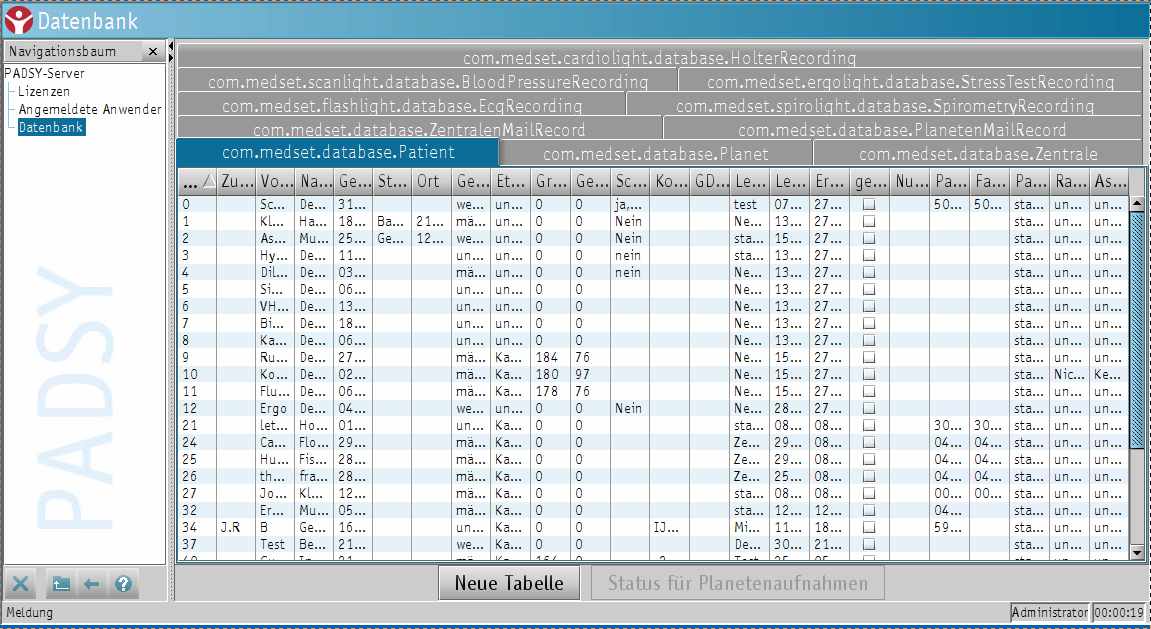Image resolution: width=1151 pixels, height=629 pixels.
Task: Tick the checkbox in row 10
Action: 869,374
